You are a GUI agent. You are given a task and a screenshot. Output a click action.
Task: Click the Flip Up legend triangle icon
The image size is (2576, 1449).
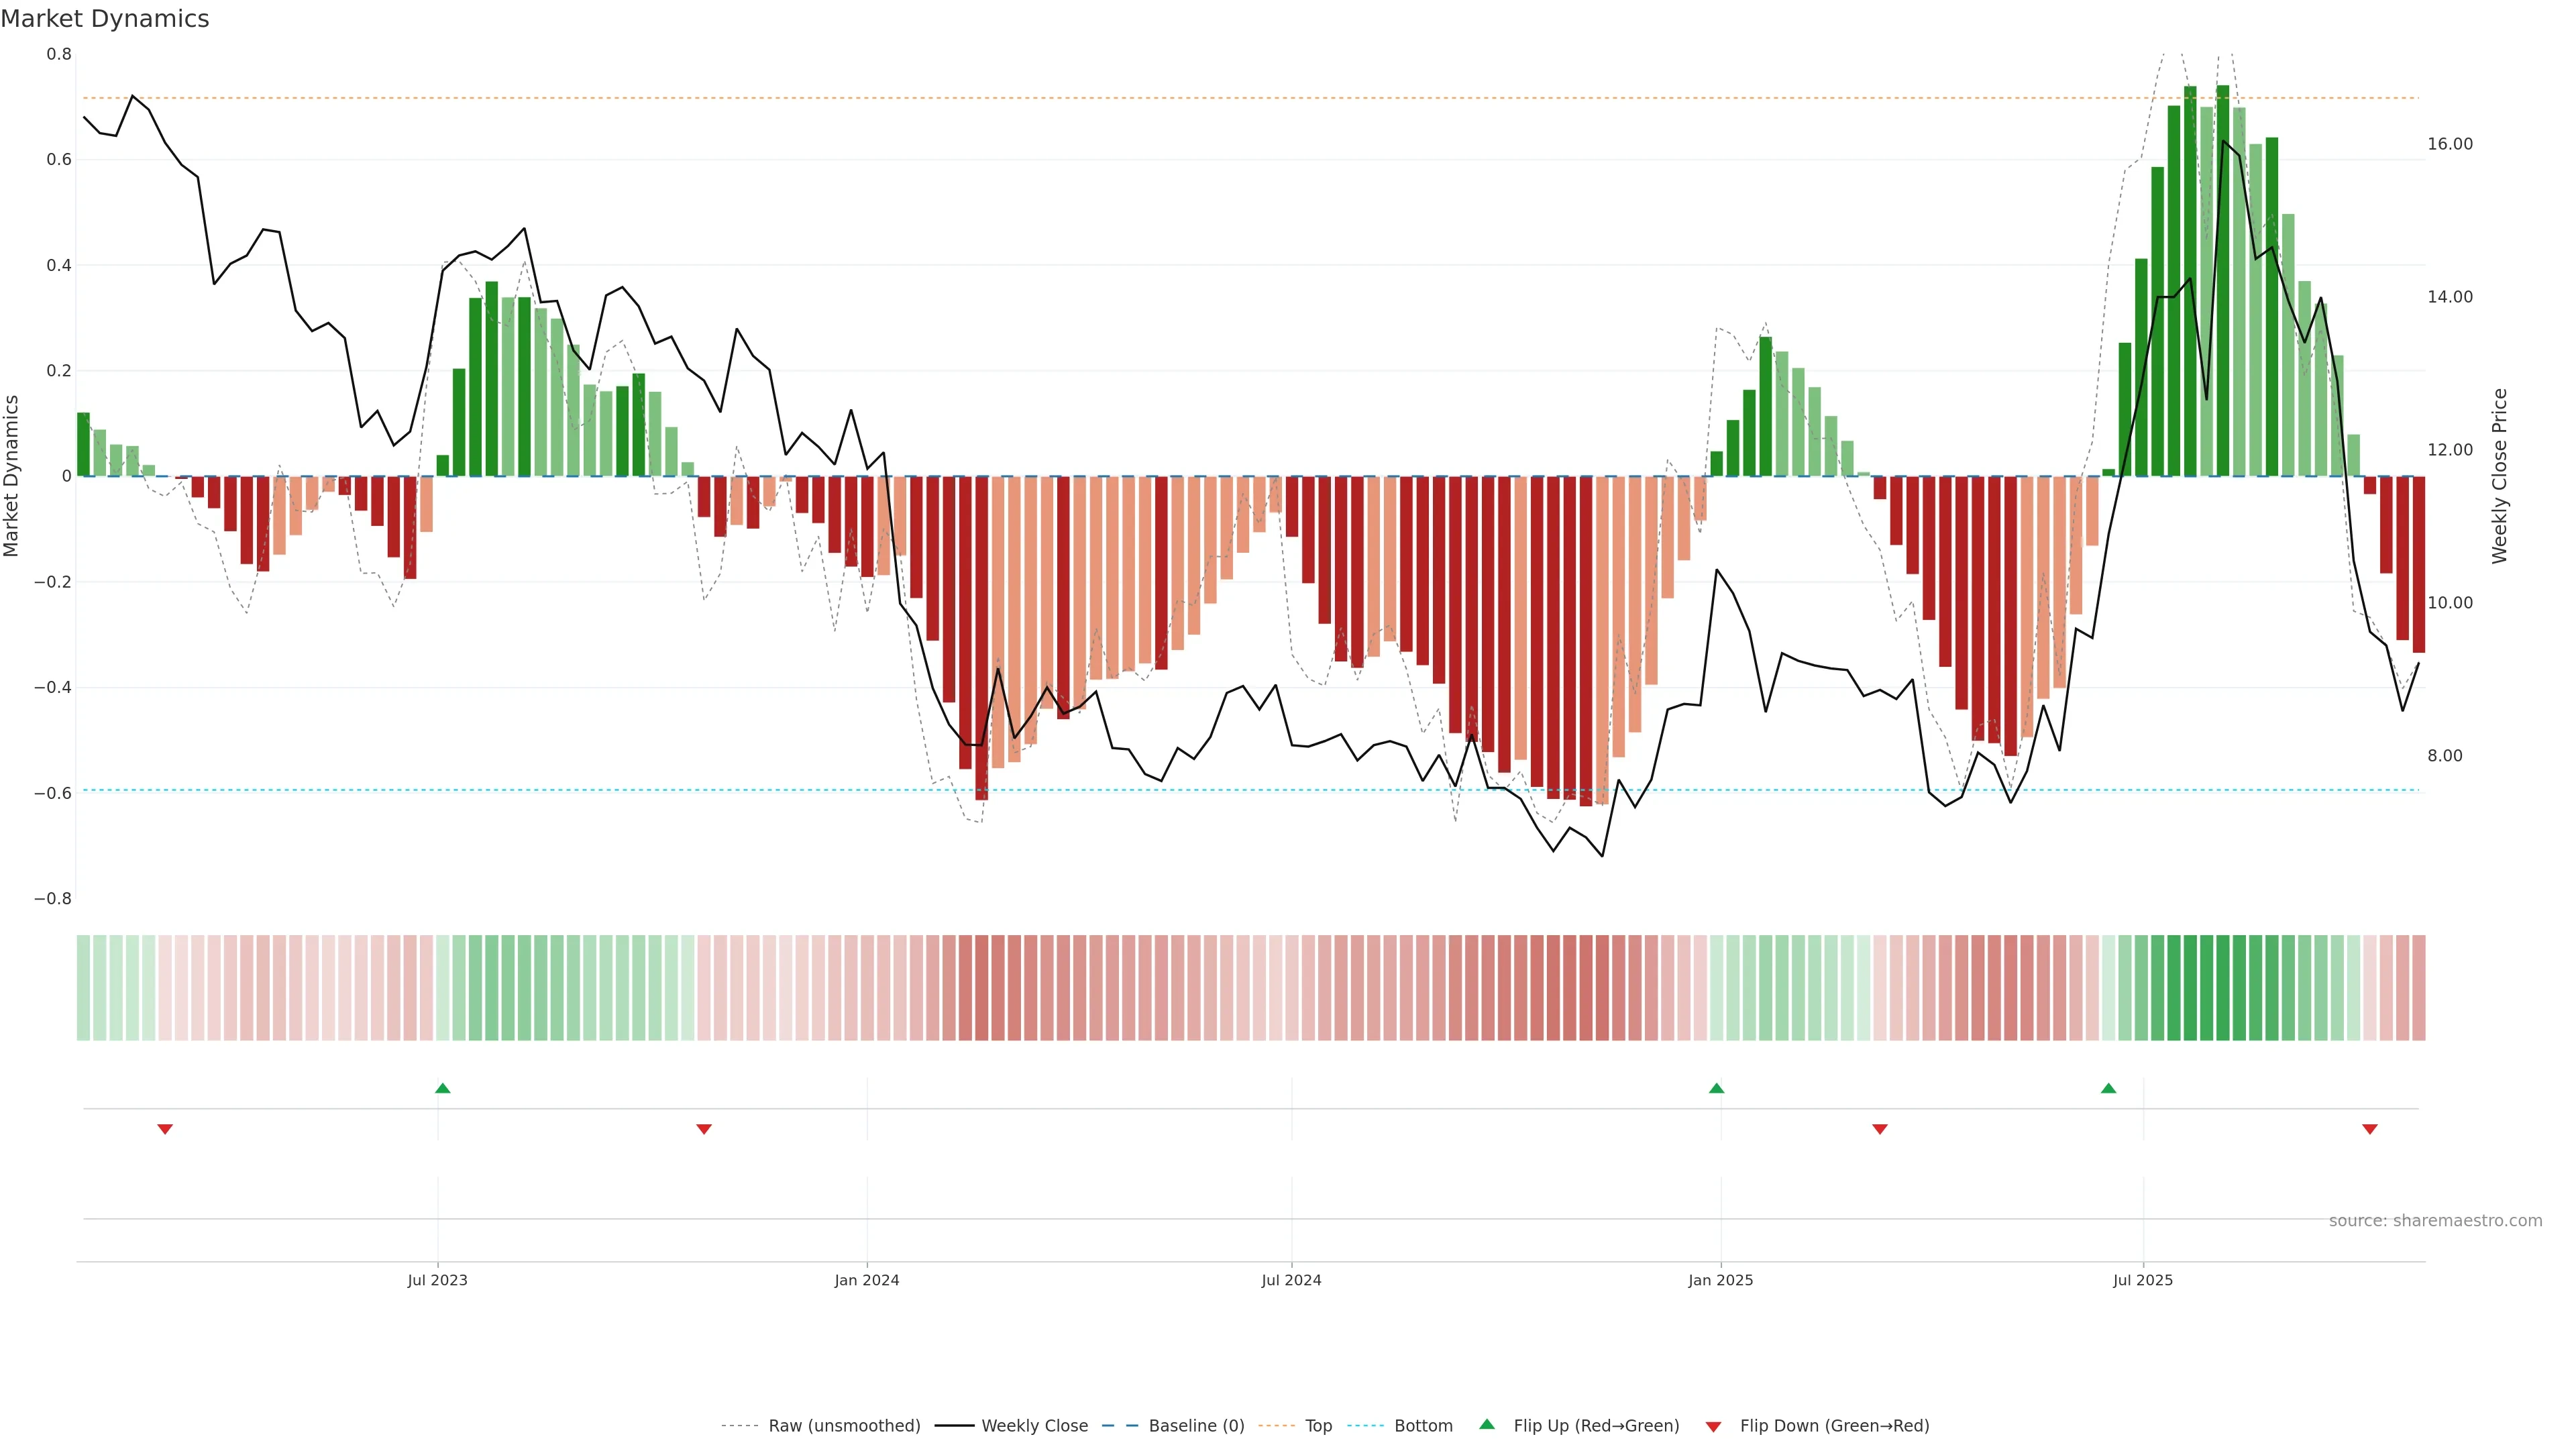pyautogui.click(x=1487, y=1424)
